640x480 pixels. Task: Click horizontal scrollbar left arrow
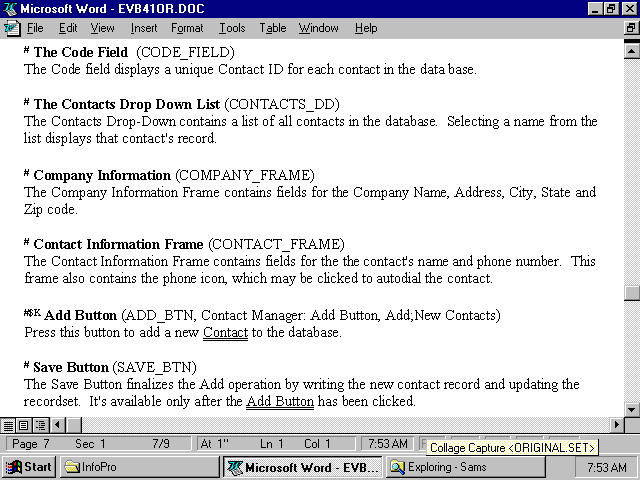pos(56,426)
